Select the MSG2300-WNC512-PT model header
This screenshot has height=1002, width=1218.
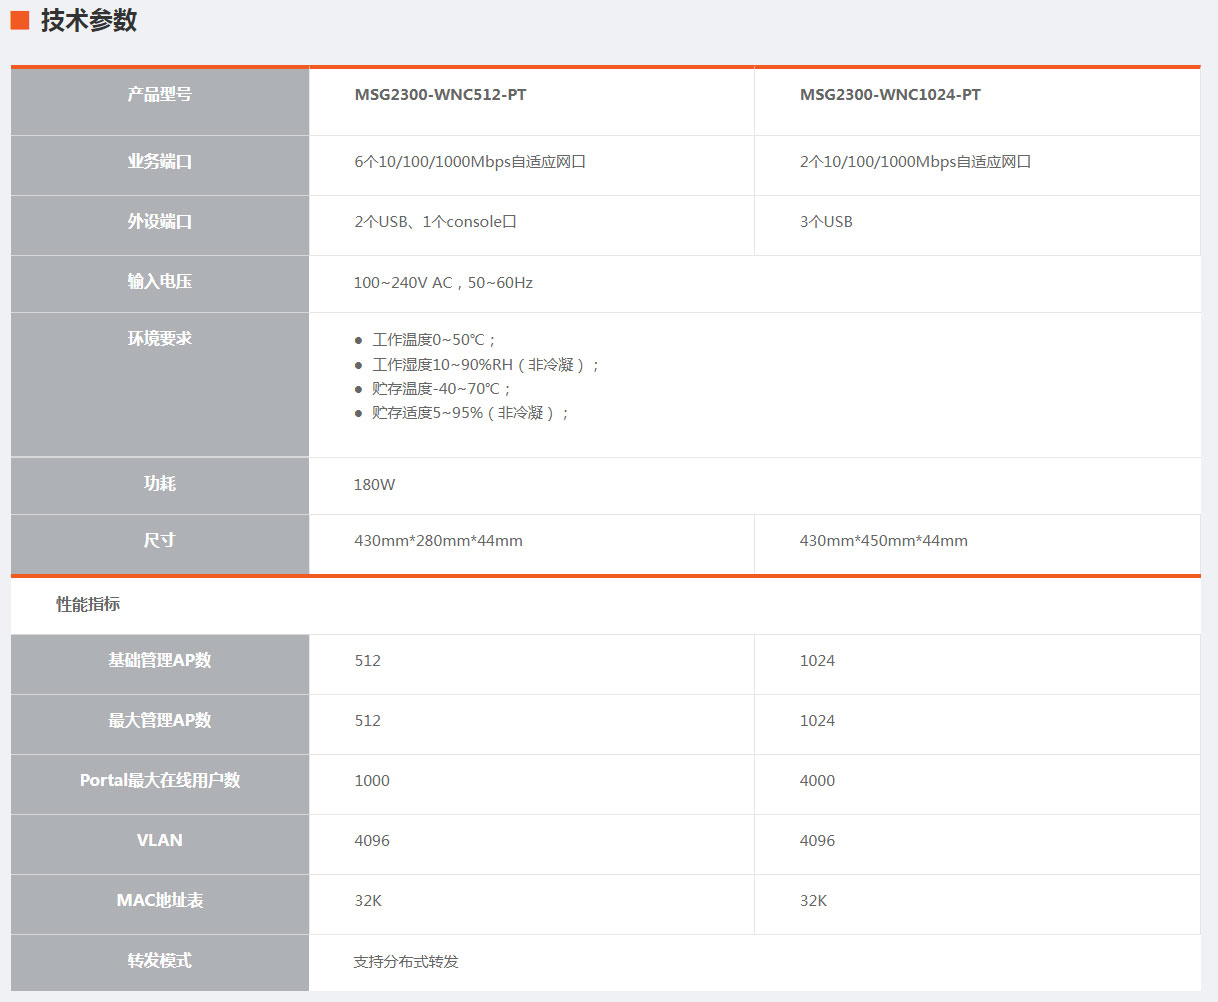click(440, 95)
